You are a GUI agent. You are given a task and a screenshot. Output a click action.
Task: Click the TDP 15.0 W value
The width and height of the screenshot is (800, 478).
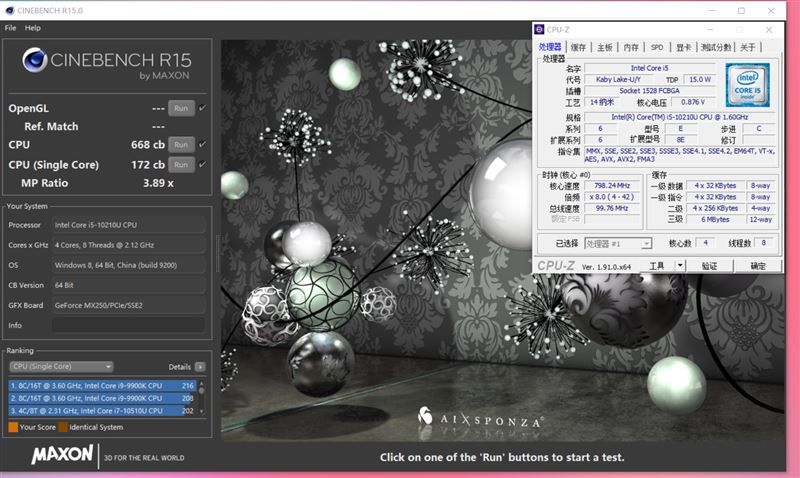coord(700,80)
